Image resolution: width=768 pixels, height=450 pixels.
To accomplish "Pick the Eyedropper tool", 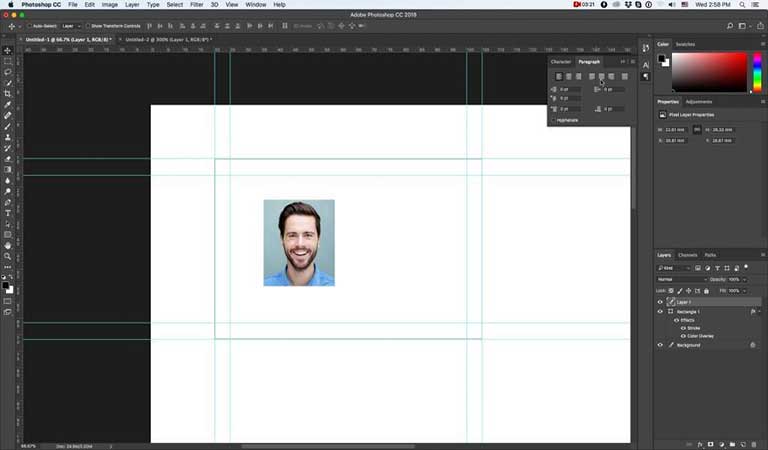I will [x=8, y=105].
